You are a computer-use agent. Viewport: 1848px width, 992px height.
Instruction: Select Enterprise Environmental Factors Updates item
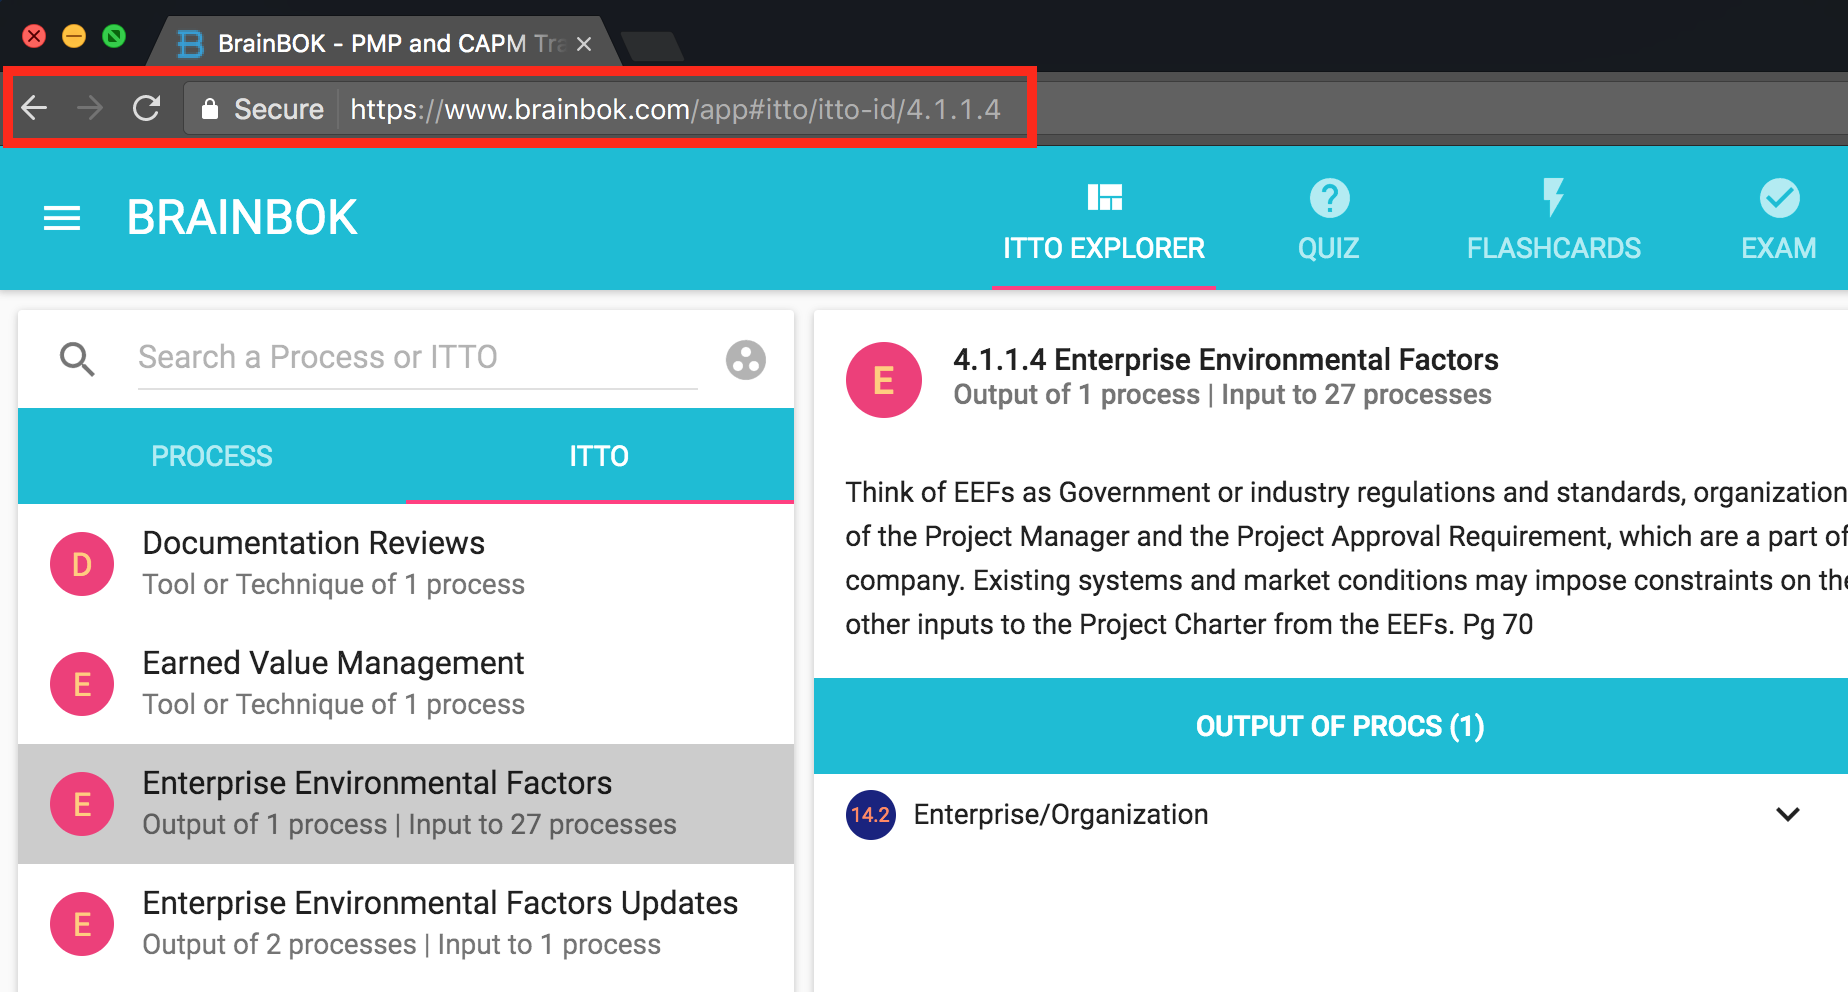click(406, 924)
